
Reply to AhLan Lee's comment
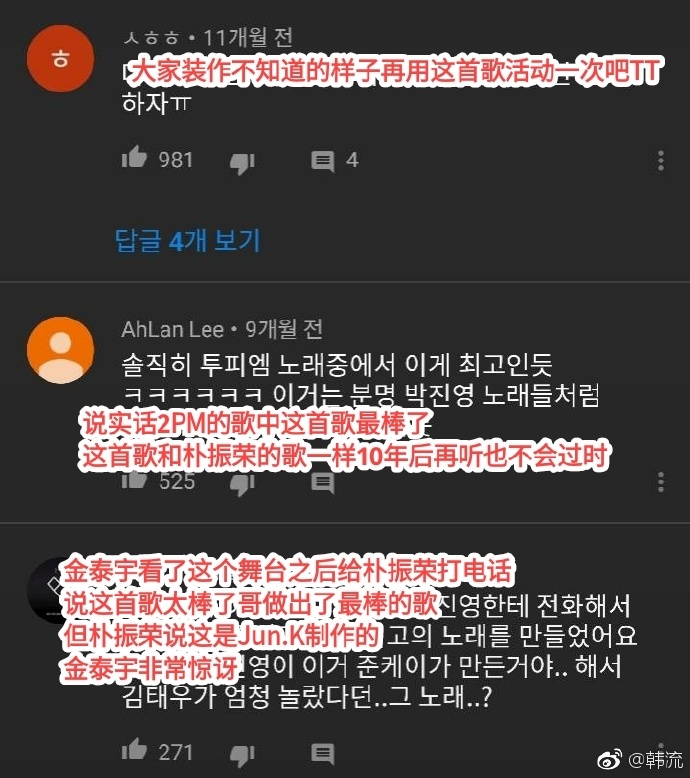pyautogui.click(x=322, y=483)
